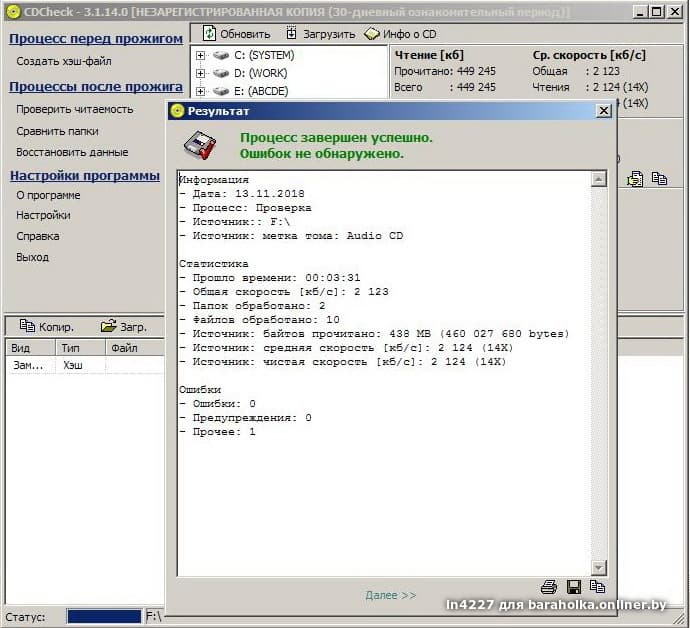
Task: Click the copy icon in Результат dialog
Action: coord(597,586)
